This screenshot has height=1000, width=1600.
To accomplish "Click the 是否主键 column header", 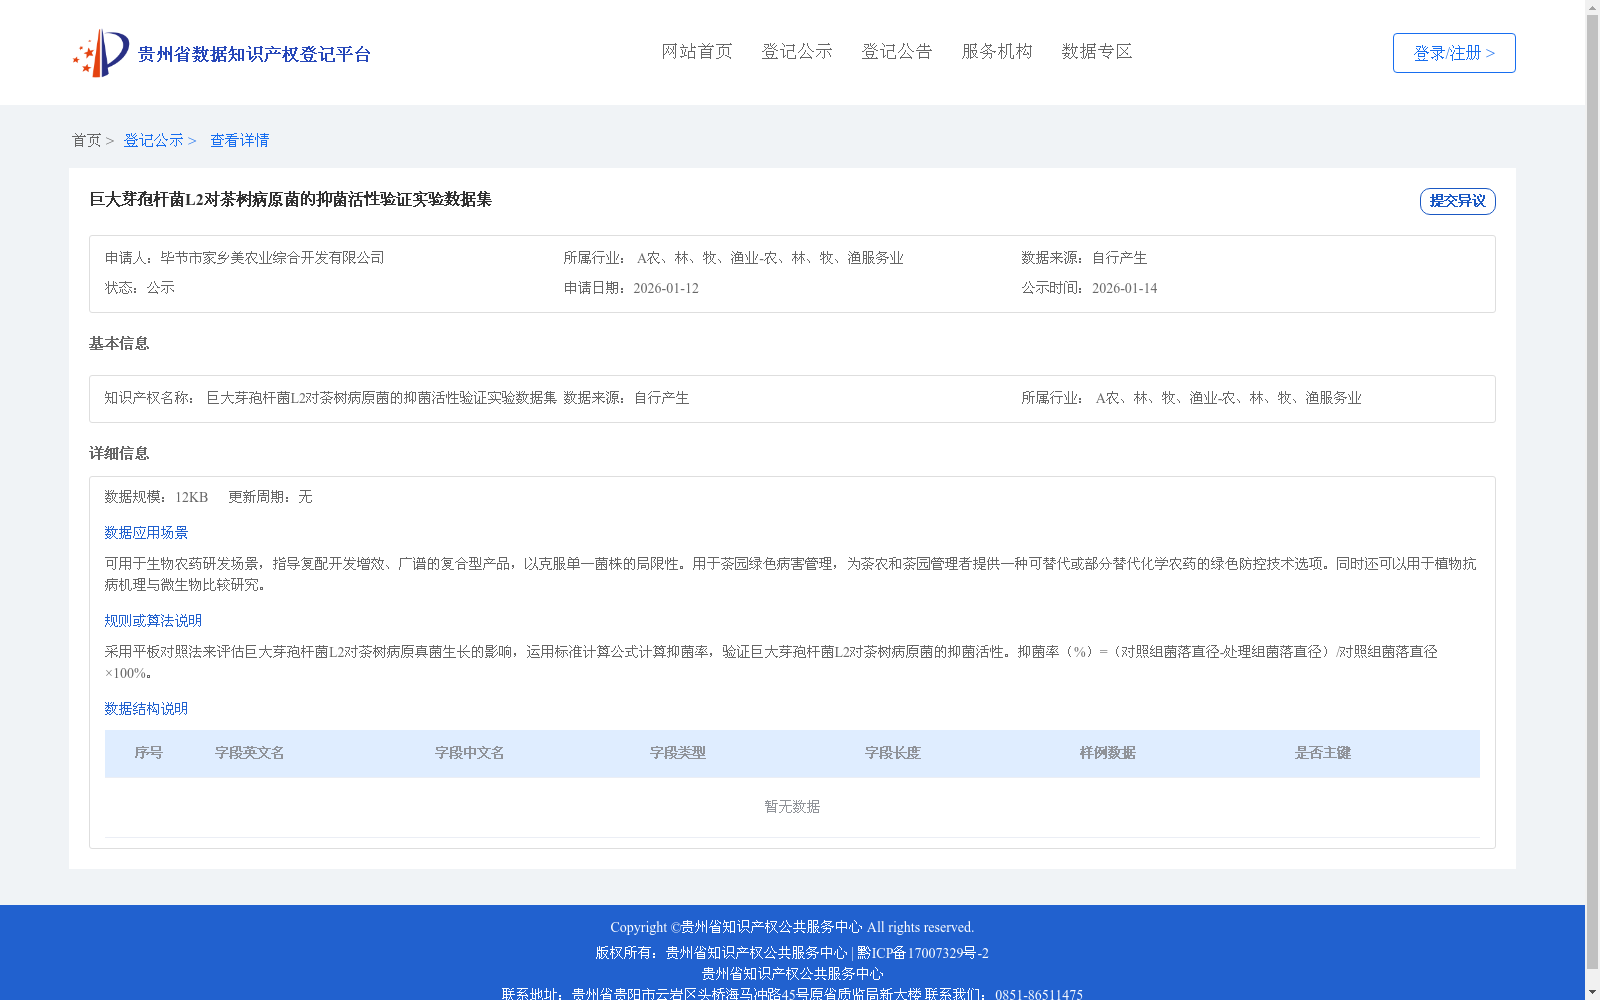I will click(x=1323, y=753).
